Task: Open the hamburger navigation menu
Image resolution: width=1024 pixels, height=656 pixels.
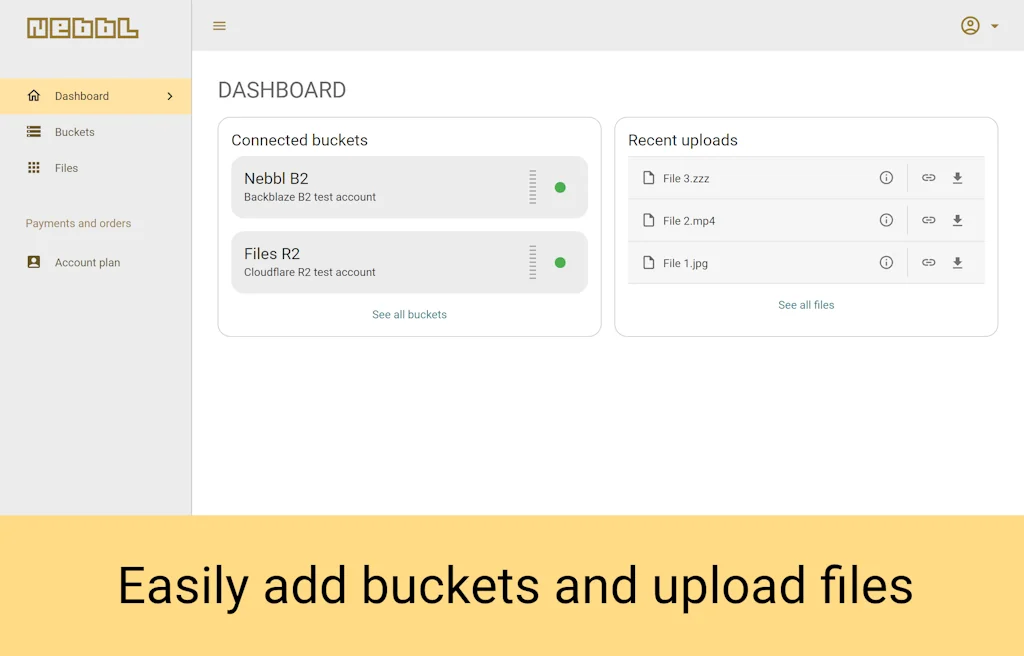Action: (x=219, y=26)
